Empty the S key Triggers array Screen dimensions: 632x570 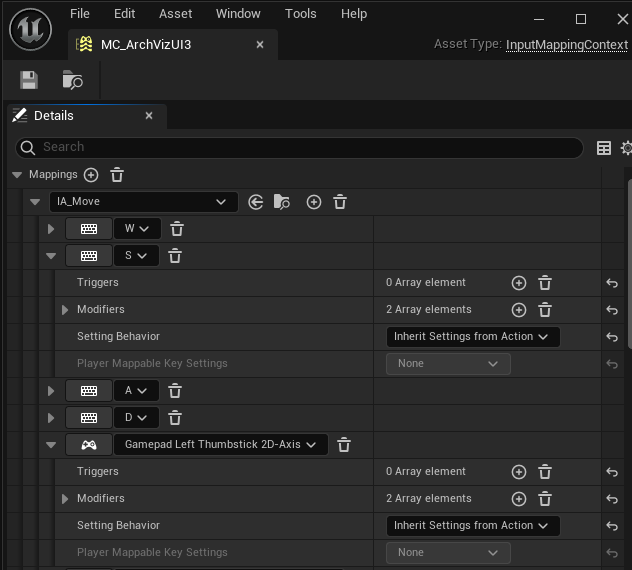pyautogui.click(x=545, y=283)
